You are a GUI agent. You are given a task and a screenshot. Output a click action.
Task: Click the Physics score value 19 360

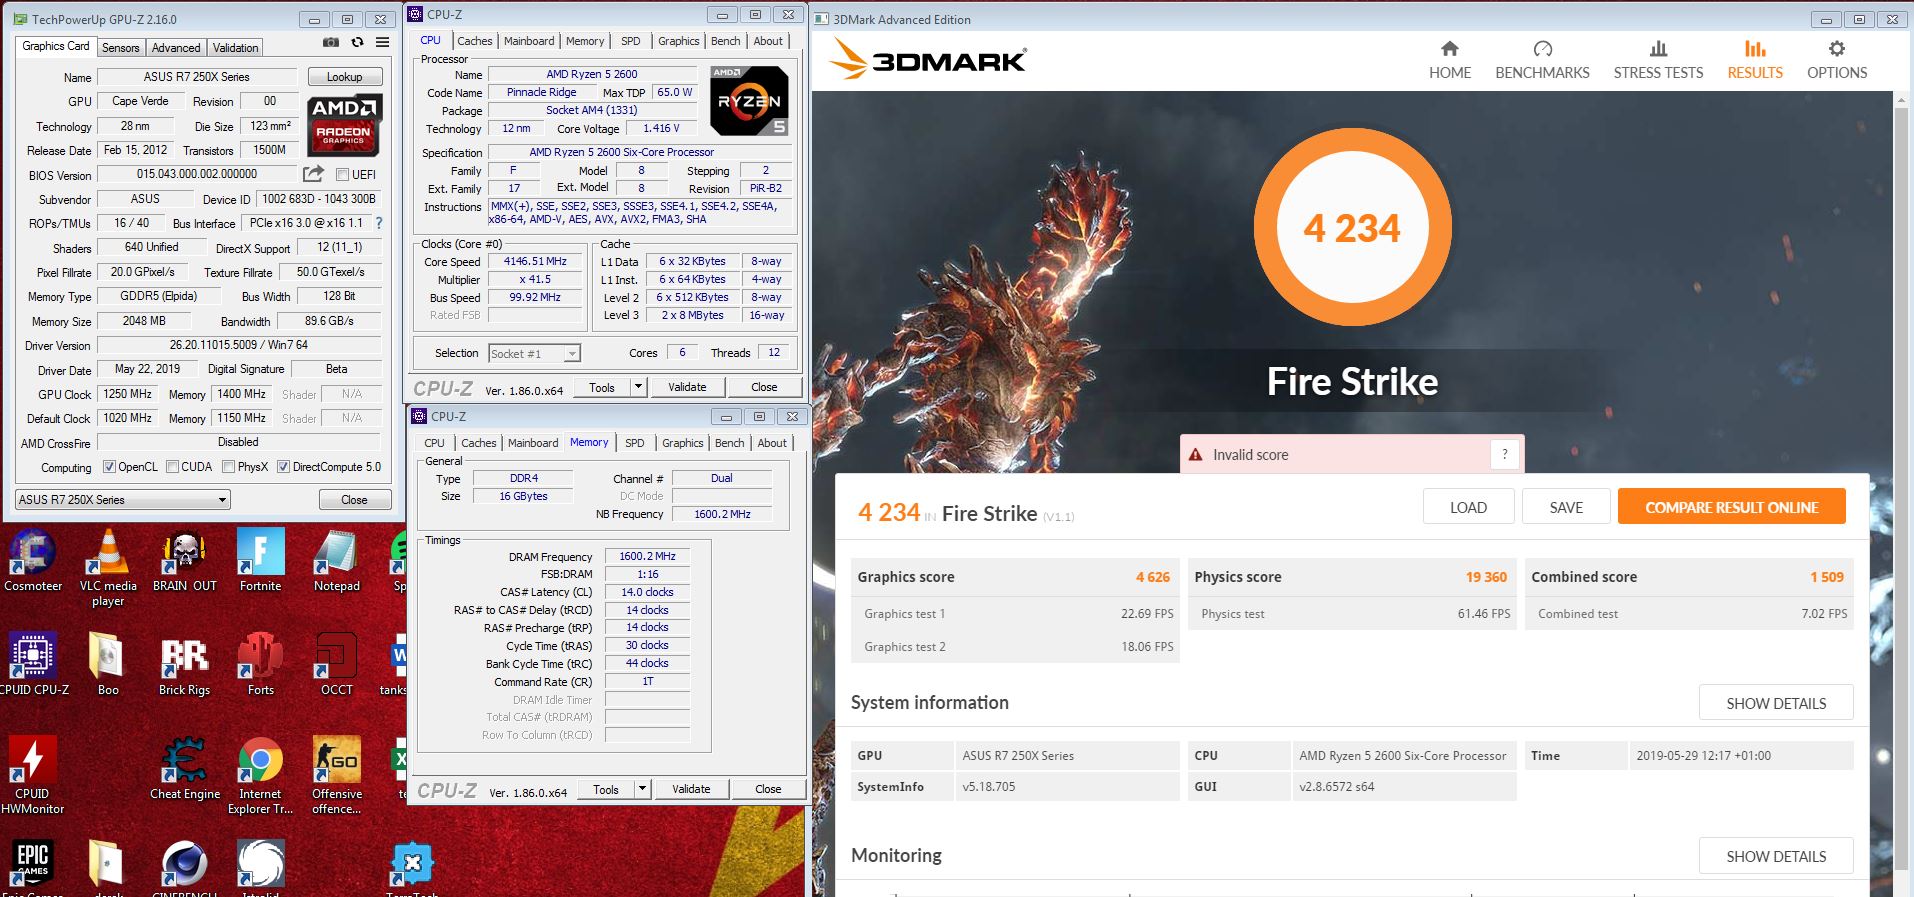(1486, 577)
